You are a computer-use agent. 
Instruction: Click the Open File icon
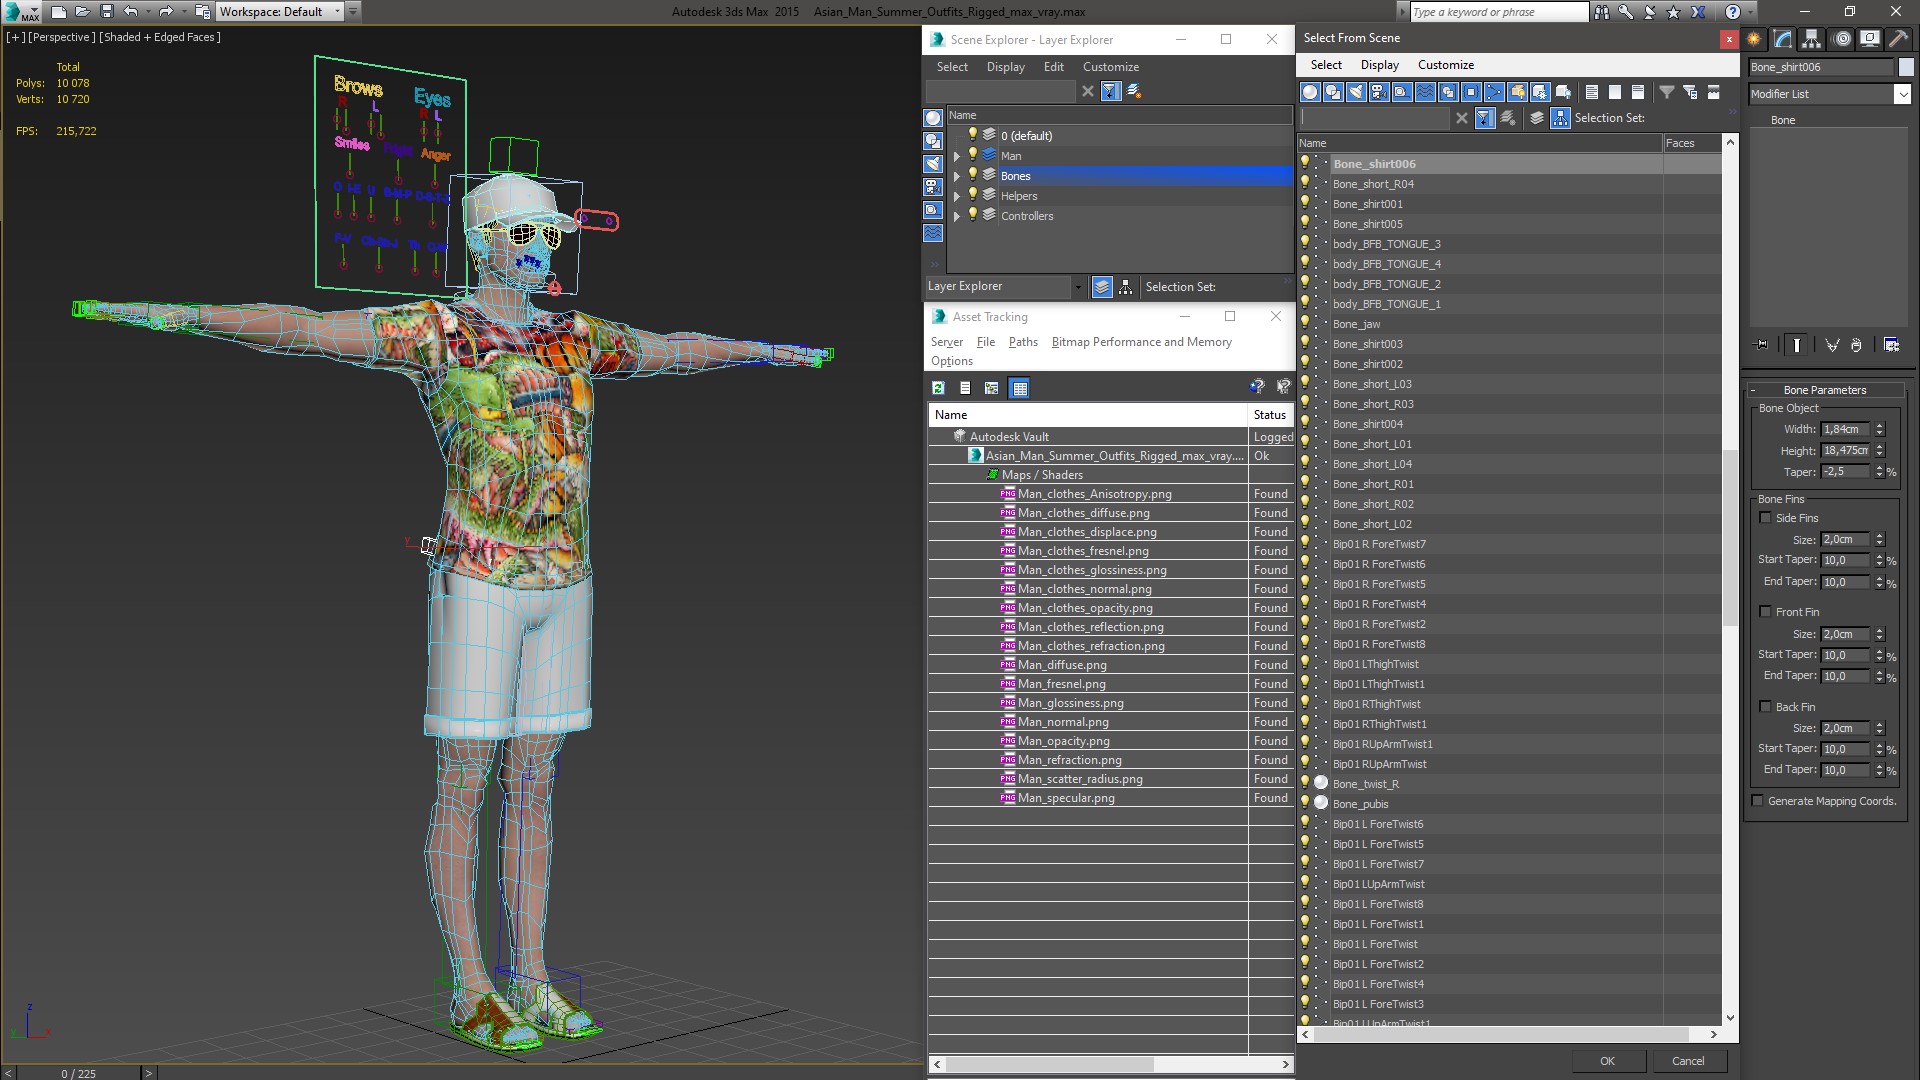tap(83, 12)
